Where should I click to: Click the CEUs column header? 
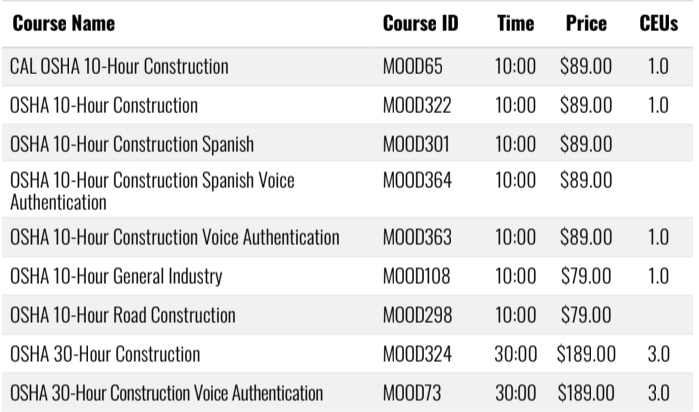point(658,23)
